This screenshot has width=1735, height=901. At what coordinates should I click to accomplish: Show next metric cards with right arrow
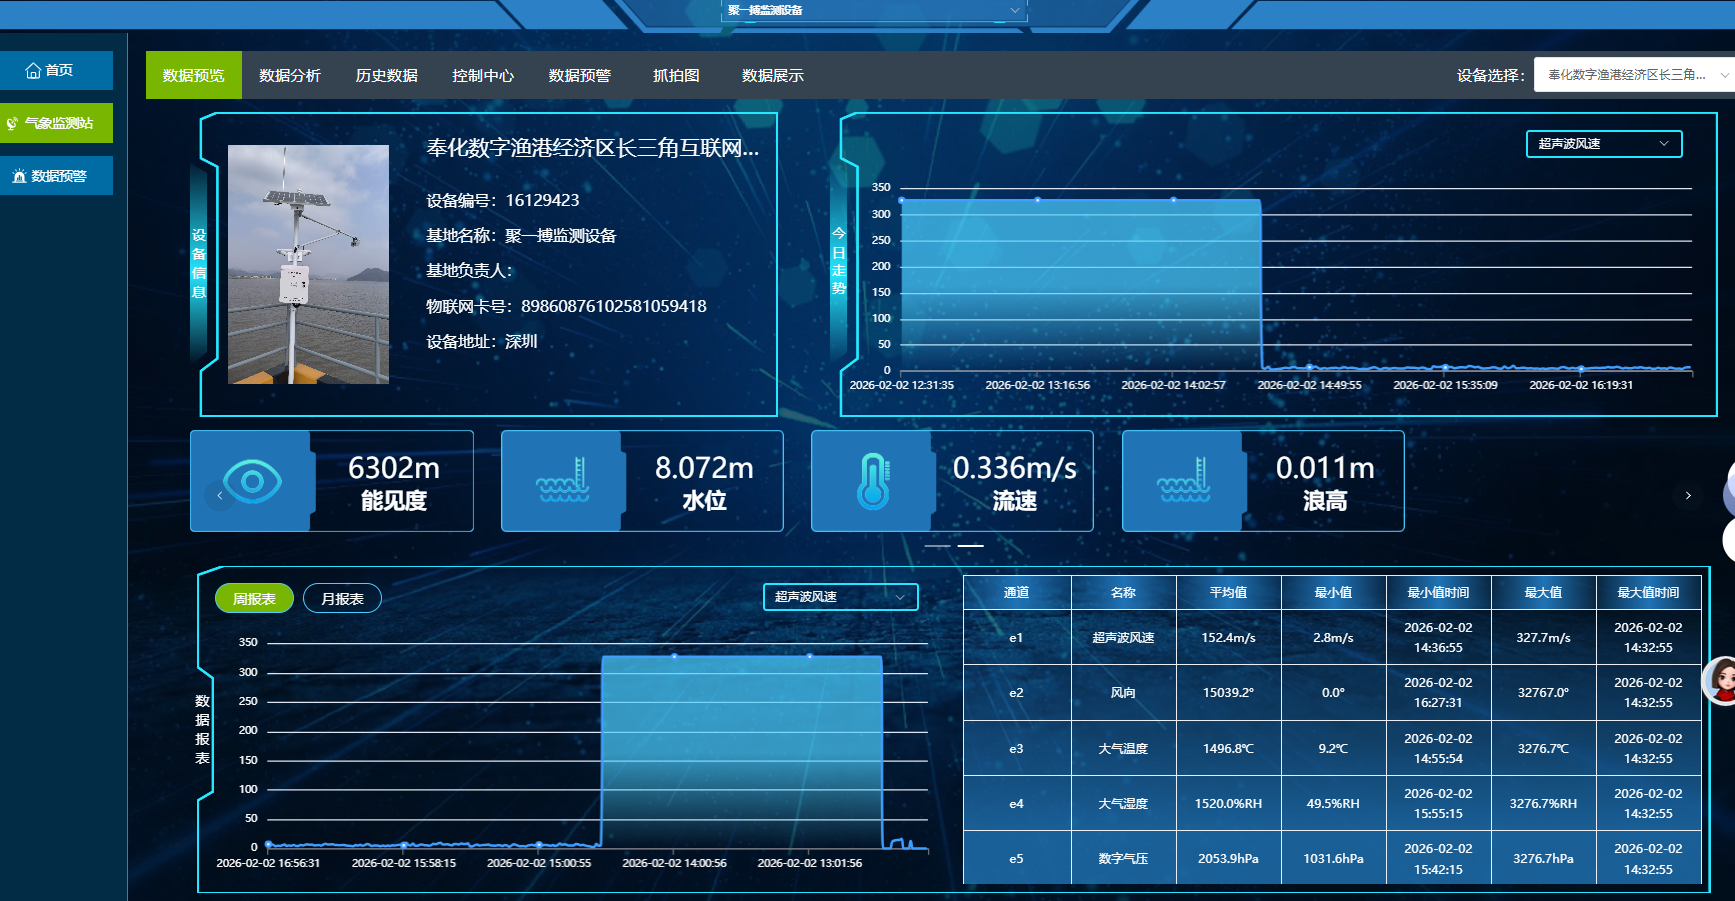[x=1688, y=495]
